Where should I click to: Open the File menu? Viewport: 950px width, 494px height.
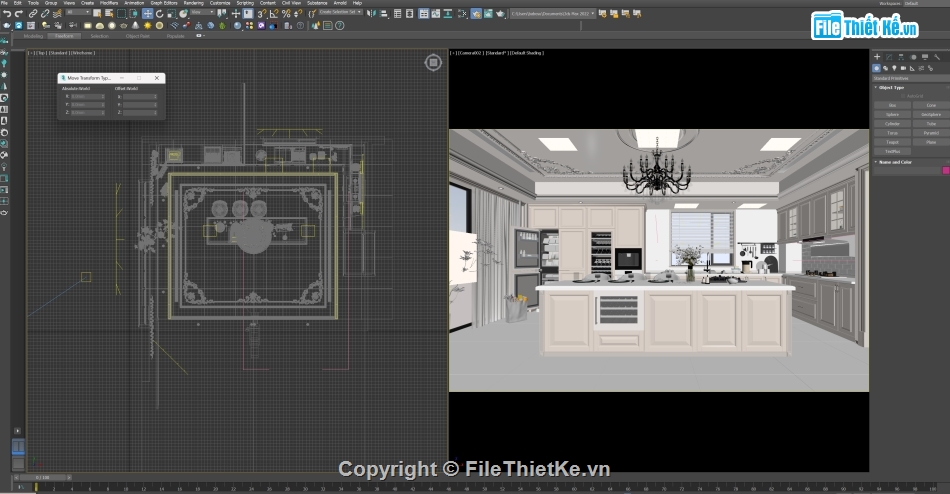coord(5,3)
